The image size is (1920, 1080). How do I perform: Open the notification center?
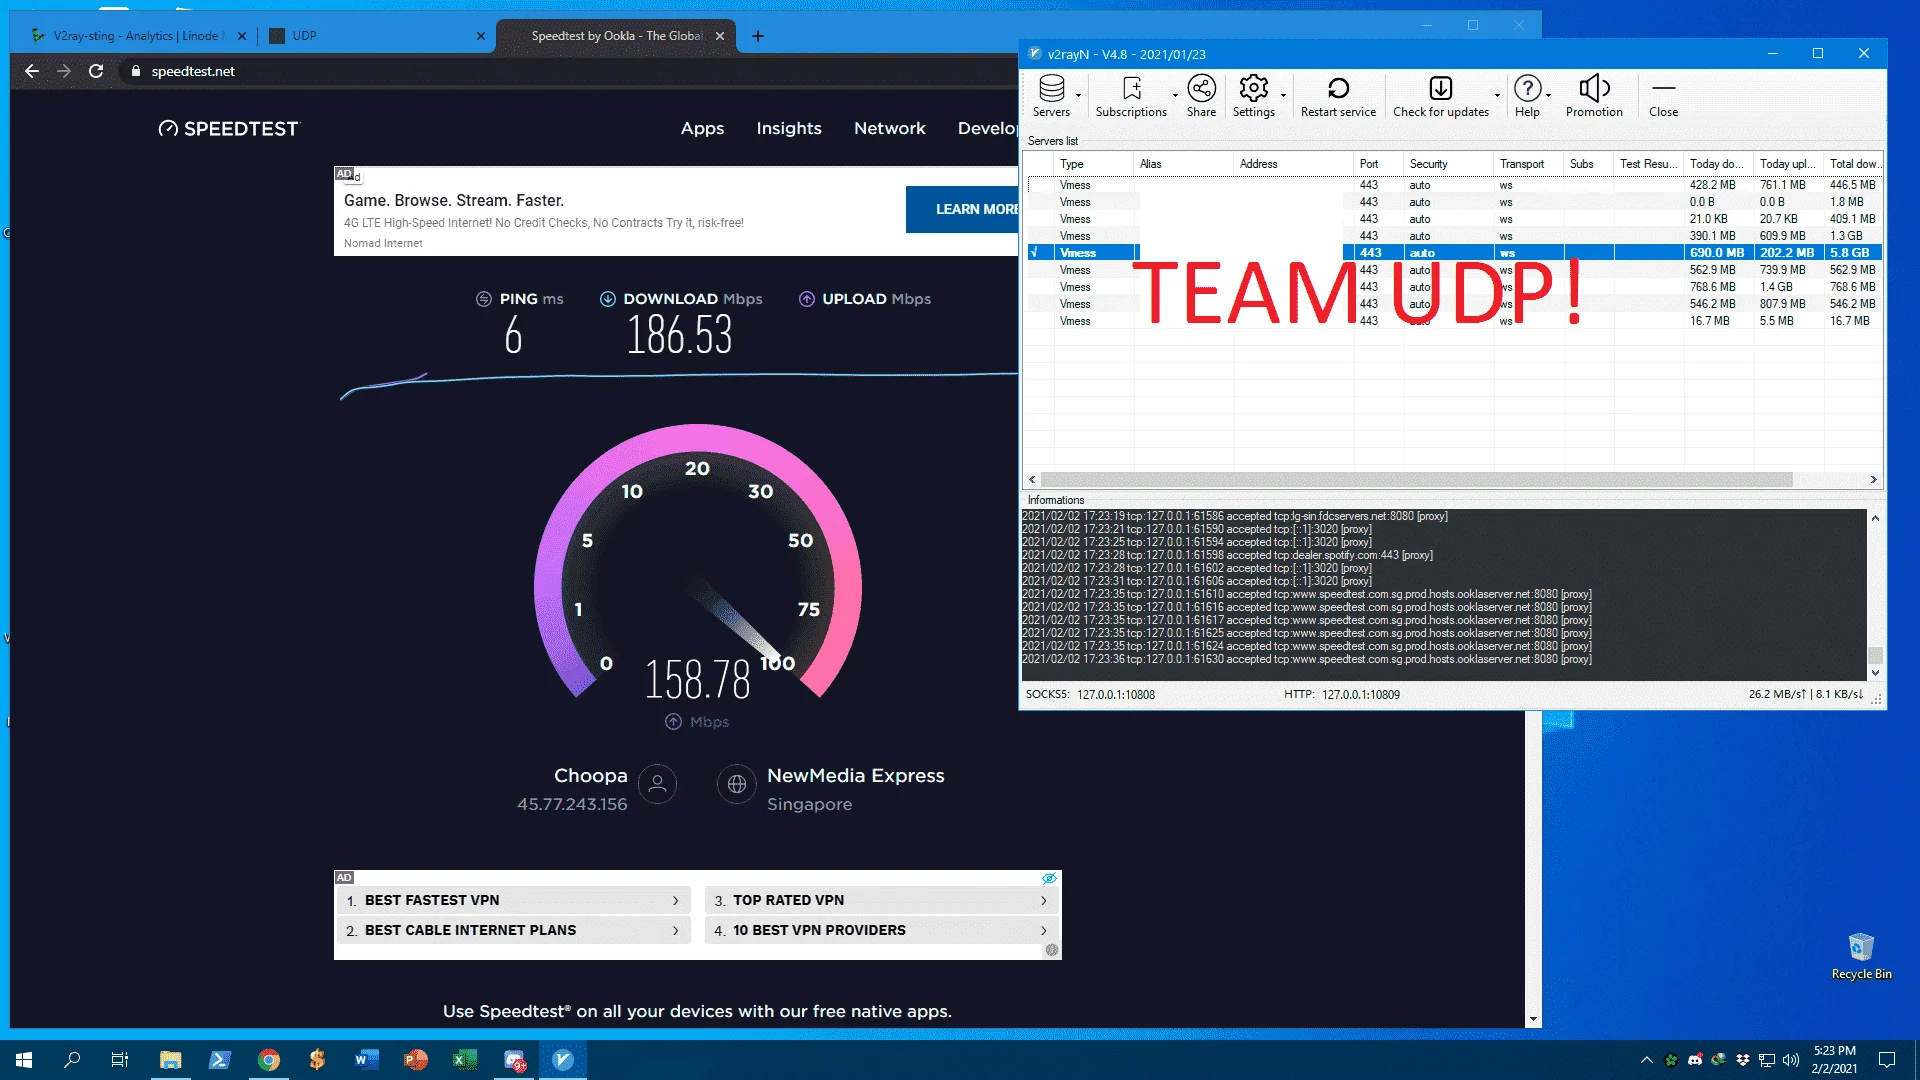(x=1887, y=1060)
